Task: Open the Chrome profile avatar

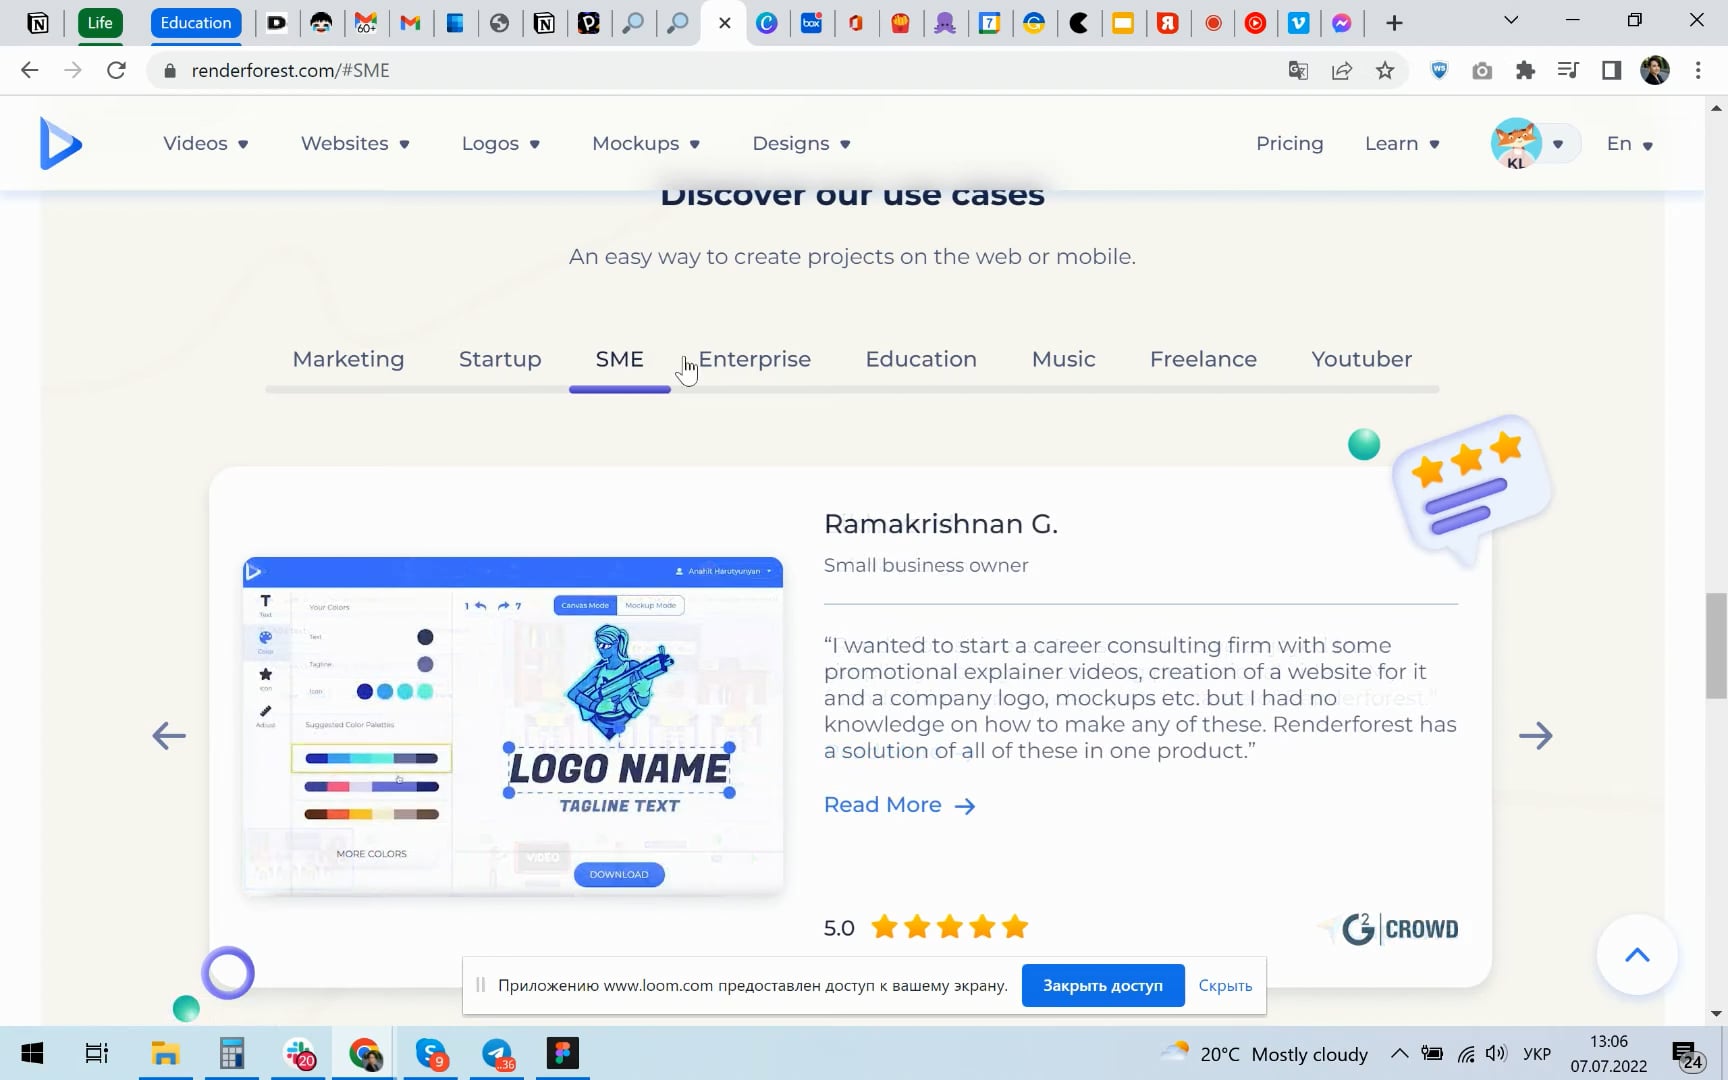Action: [1655, 70]
